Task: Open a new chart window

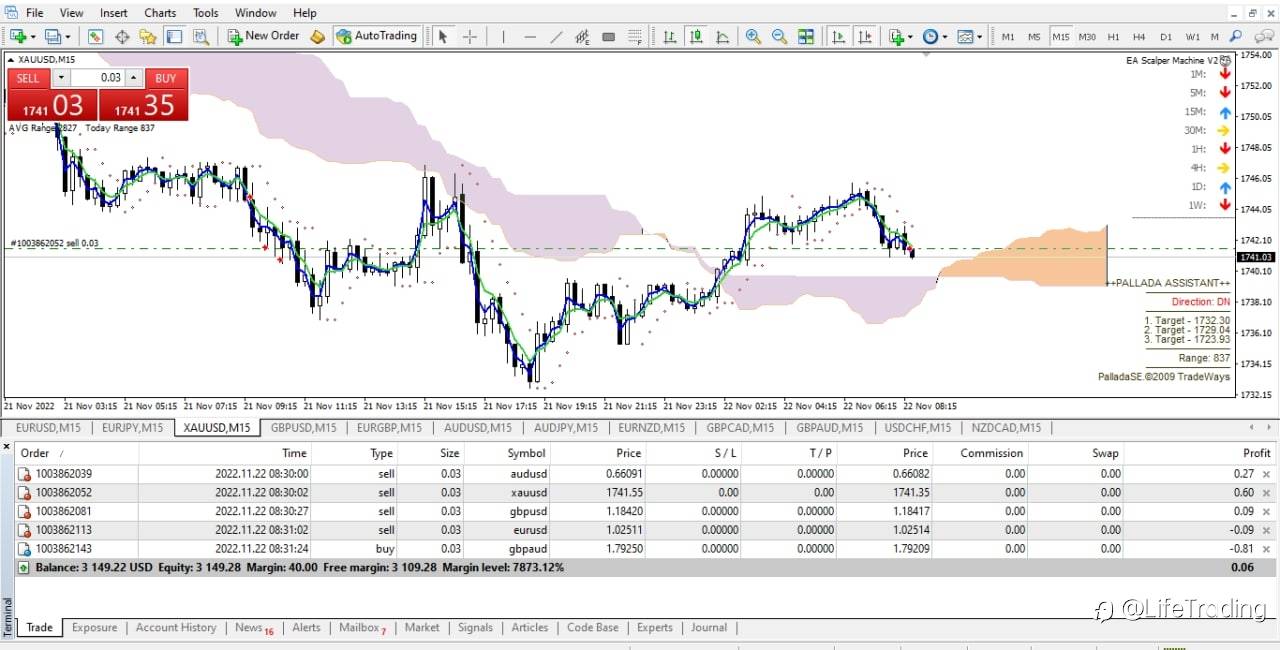Action: coord(19,36)
